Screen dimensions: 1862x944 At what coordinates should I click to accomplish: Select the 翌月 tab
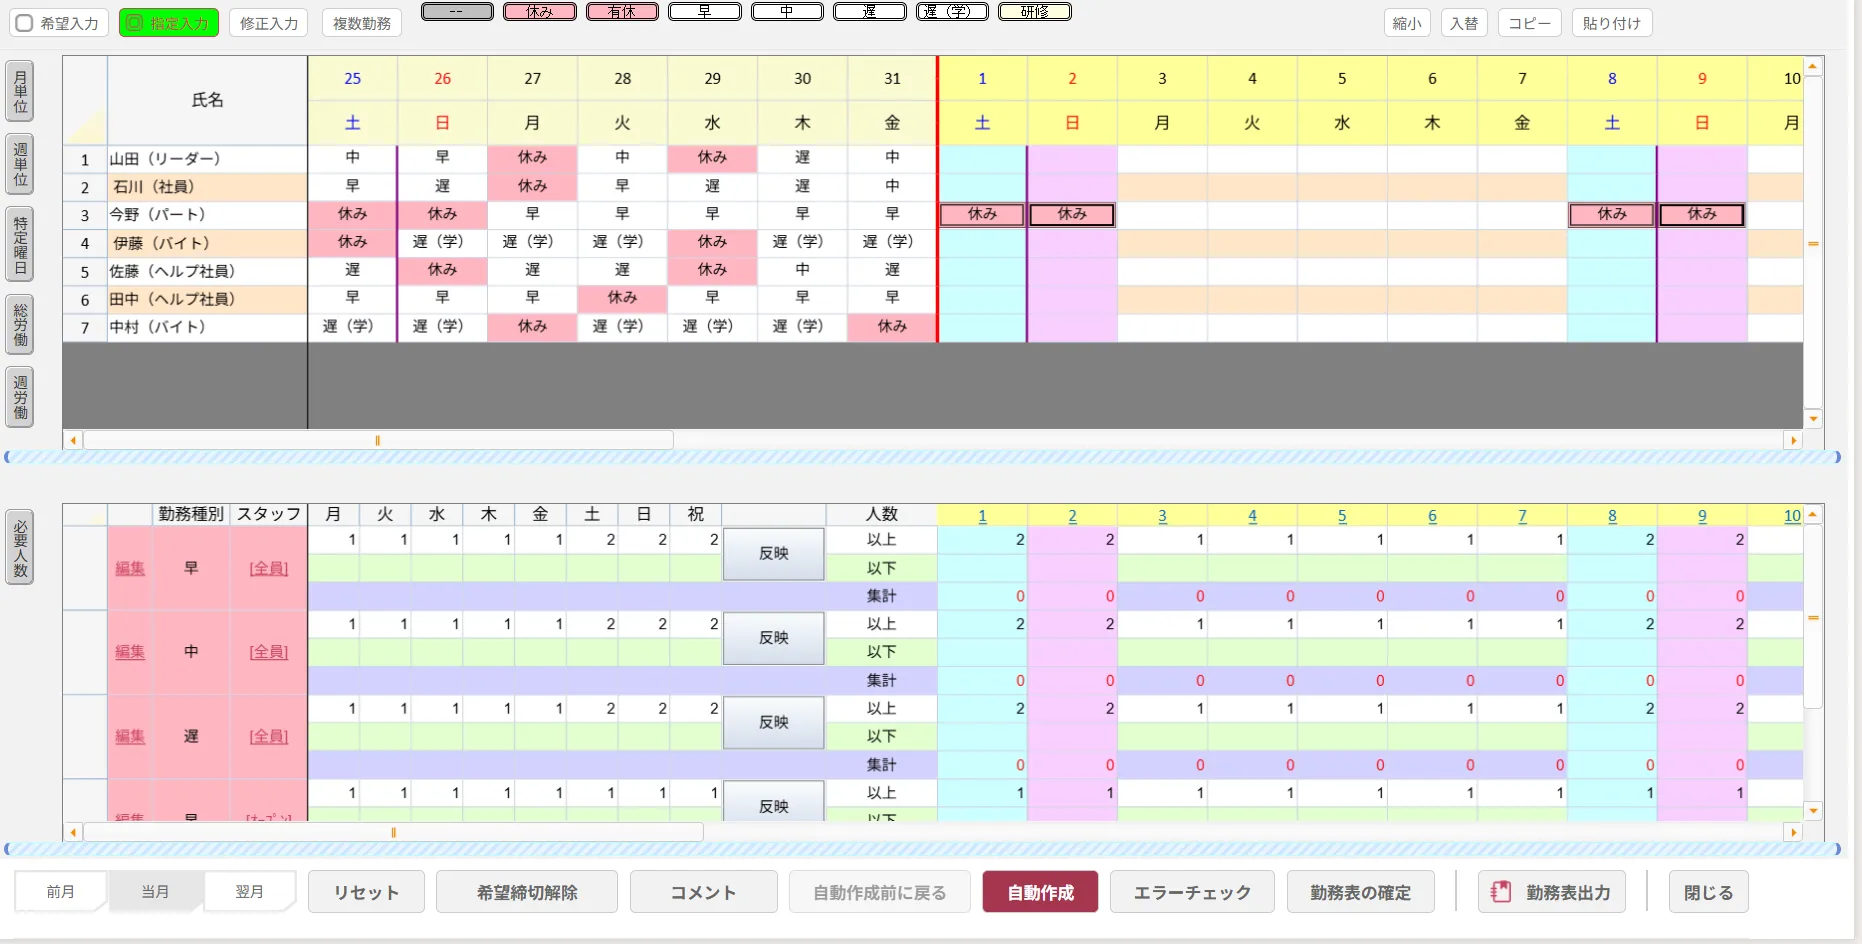250,891
